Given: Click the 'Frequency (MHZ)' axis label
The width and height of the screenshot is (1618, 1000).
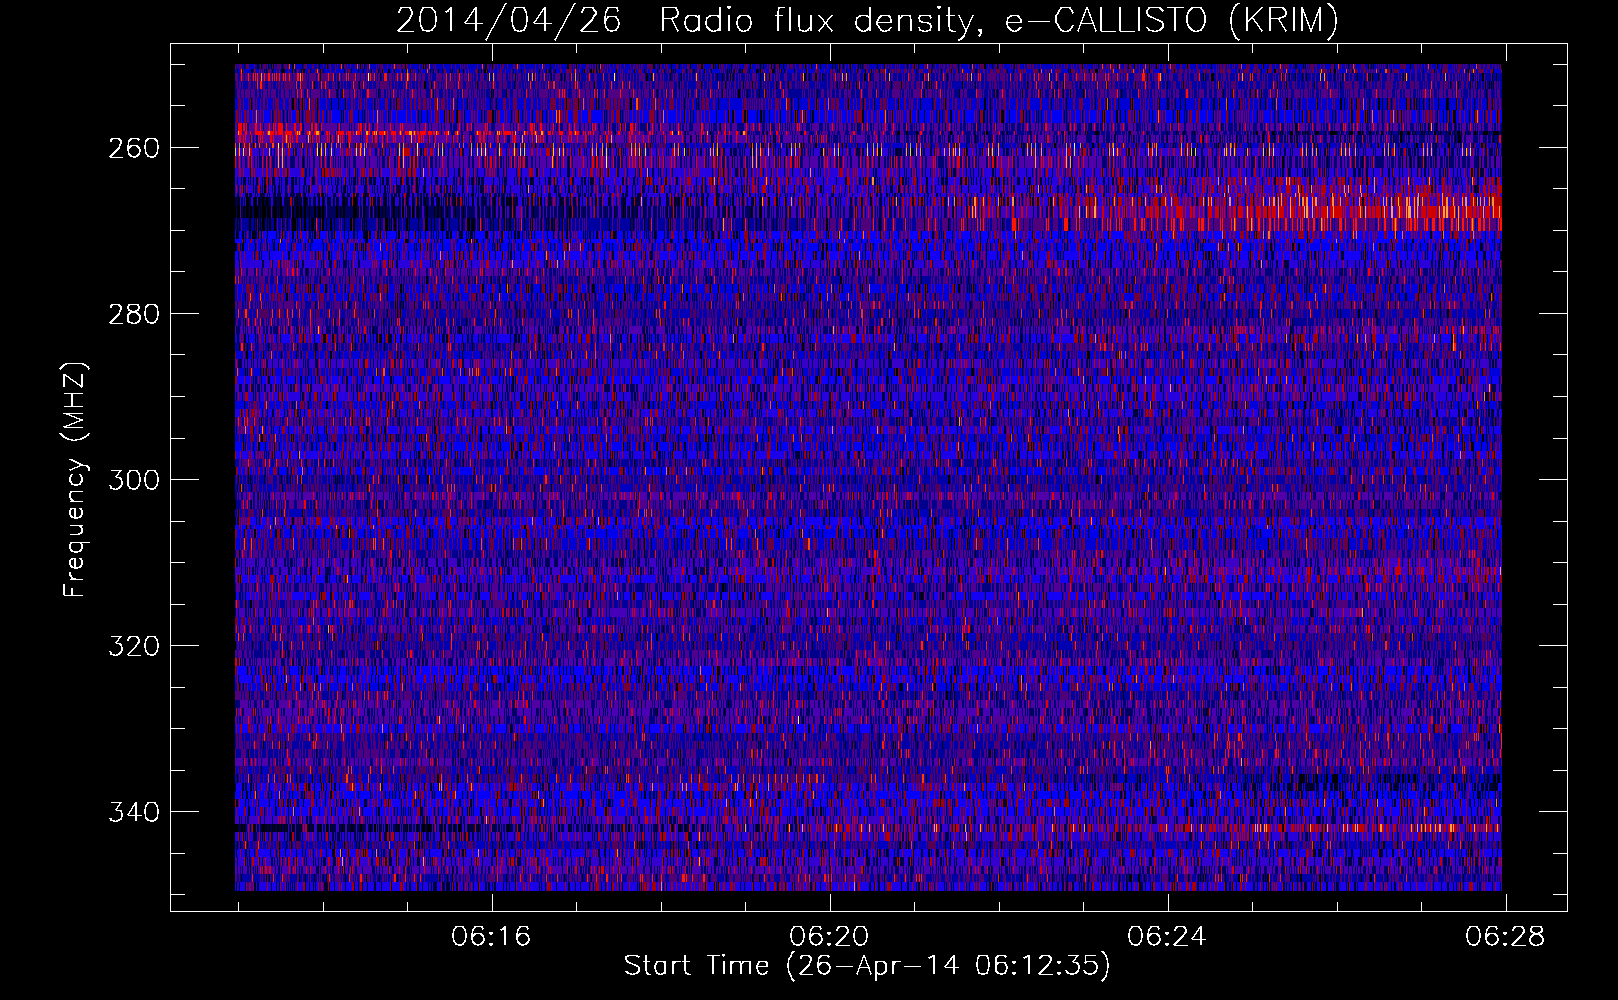Looking at the screenshot, I should [74, 479].
